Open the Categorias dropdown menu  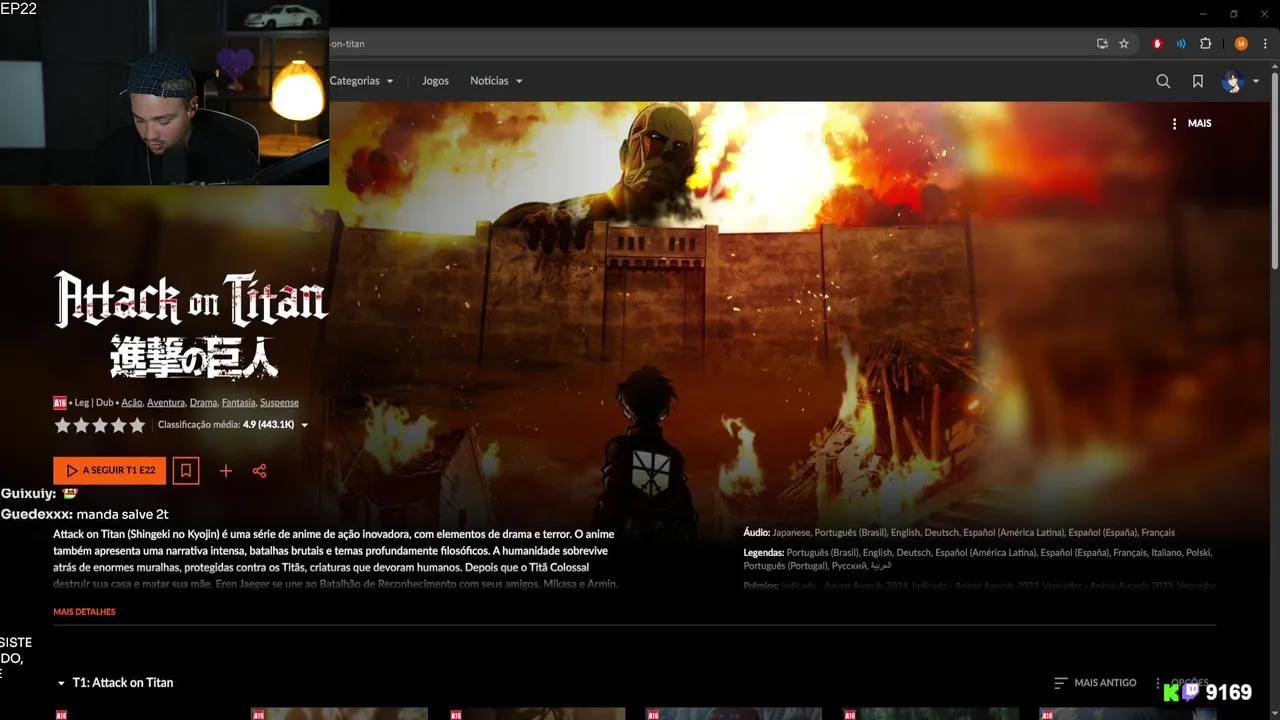[361, 81]
